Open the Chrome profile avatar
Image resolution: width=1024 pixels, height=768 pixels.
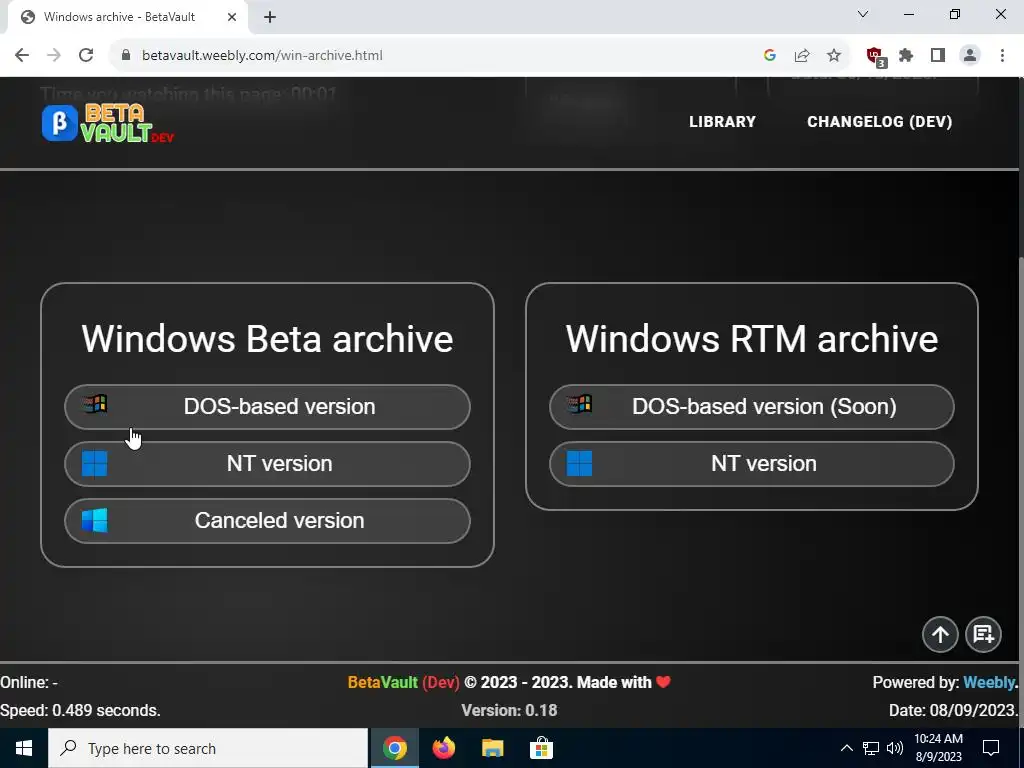970,56
